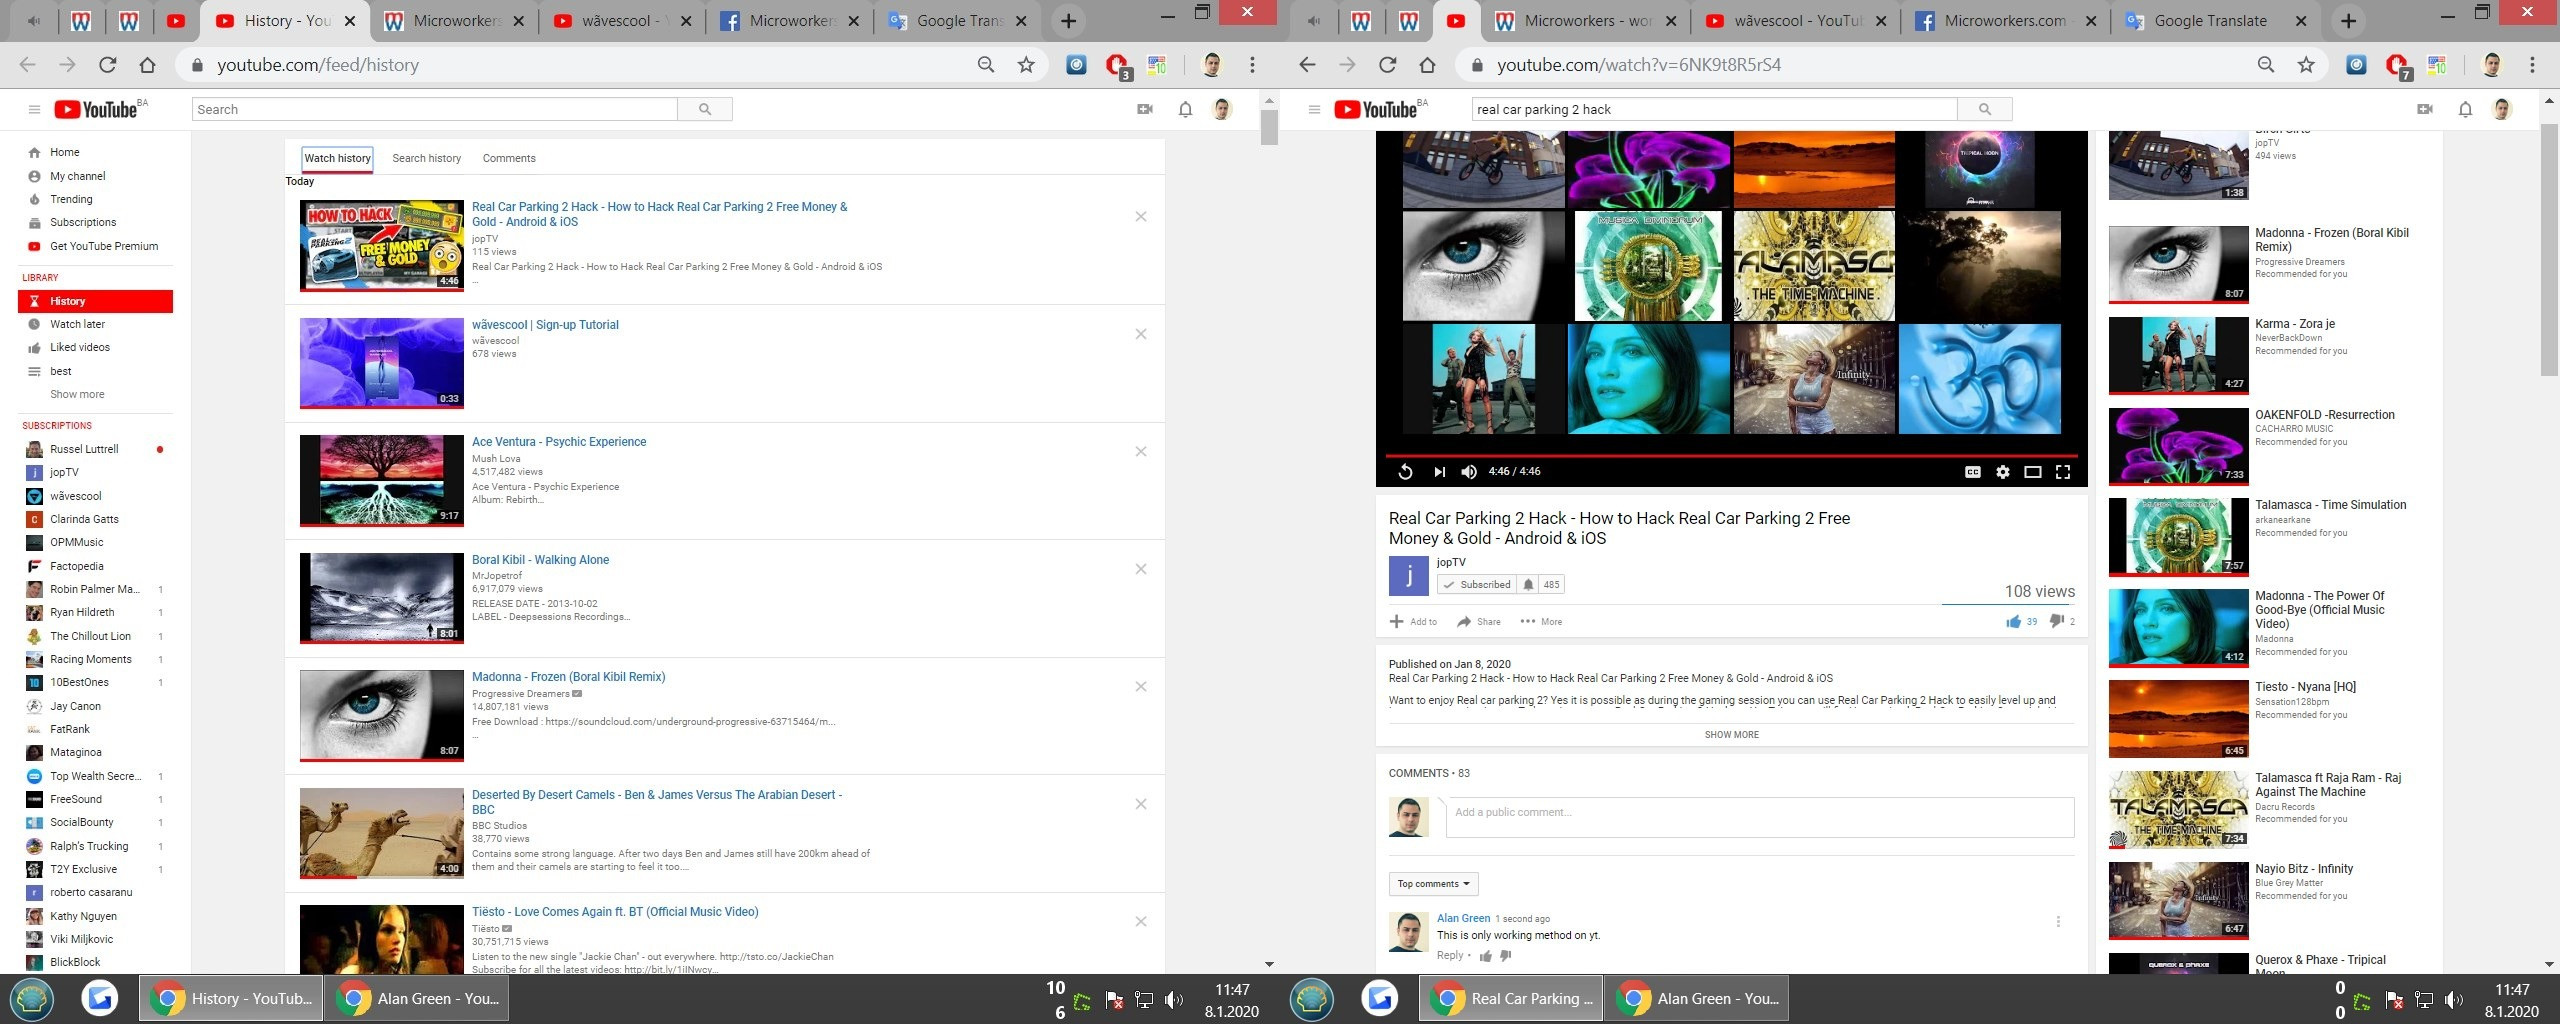Like Alan Green's comment

pos(1486,956)
